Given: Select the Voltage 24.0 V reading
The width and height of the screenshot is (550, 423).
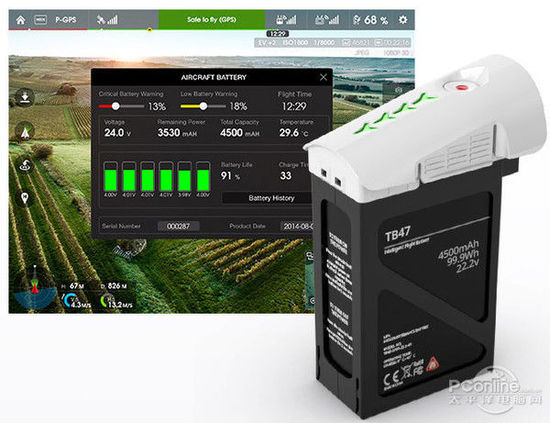Looking at the screenshot, I should pos(118,133).
